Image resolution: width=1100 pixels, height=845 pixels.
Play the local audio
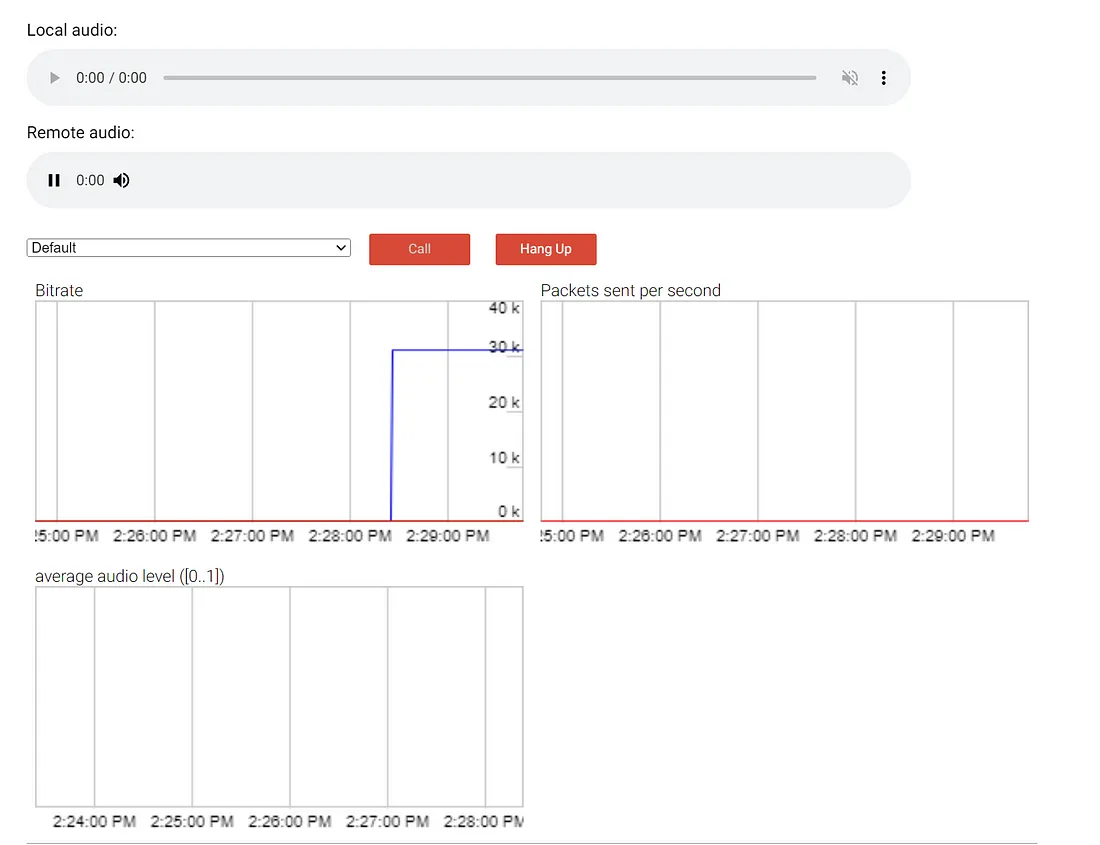pos(55,78)
